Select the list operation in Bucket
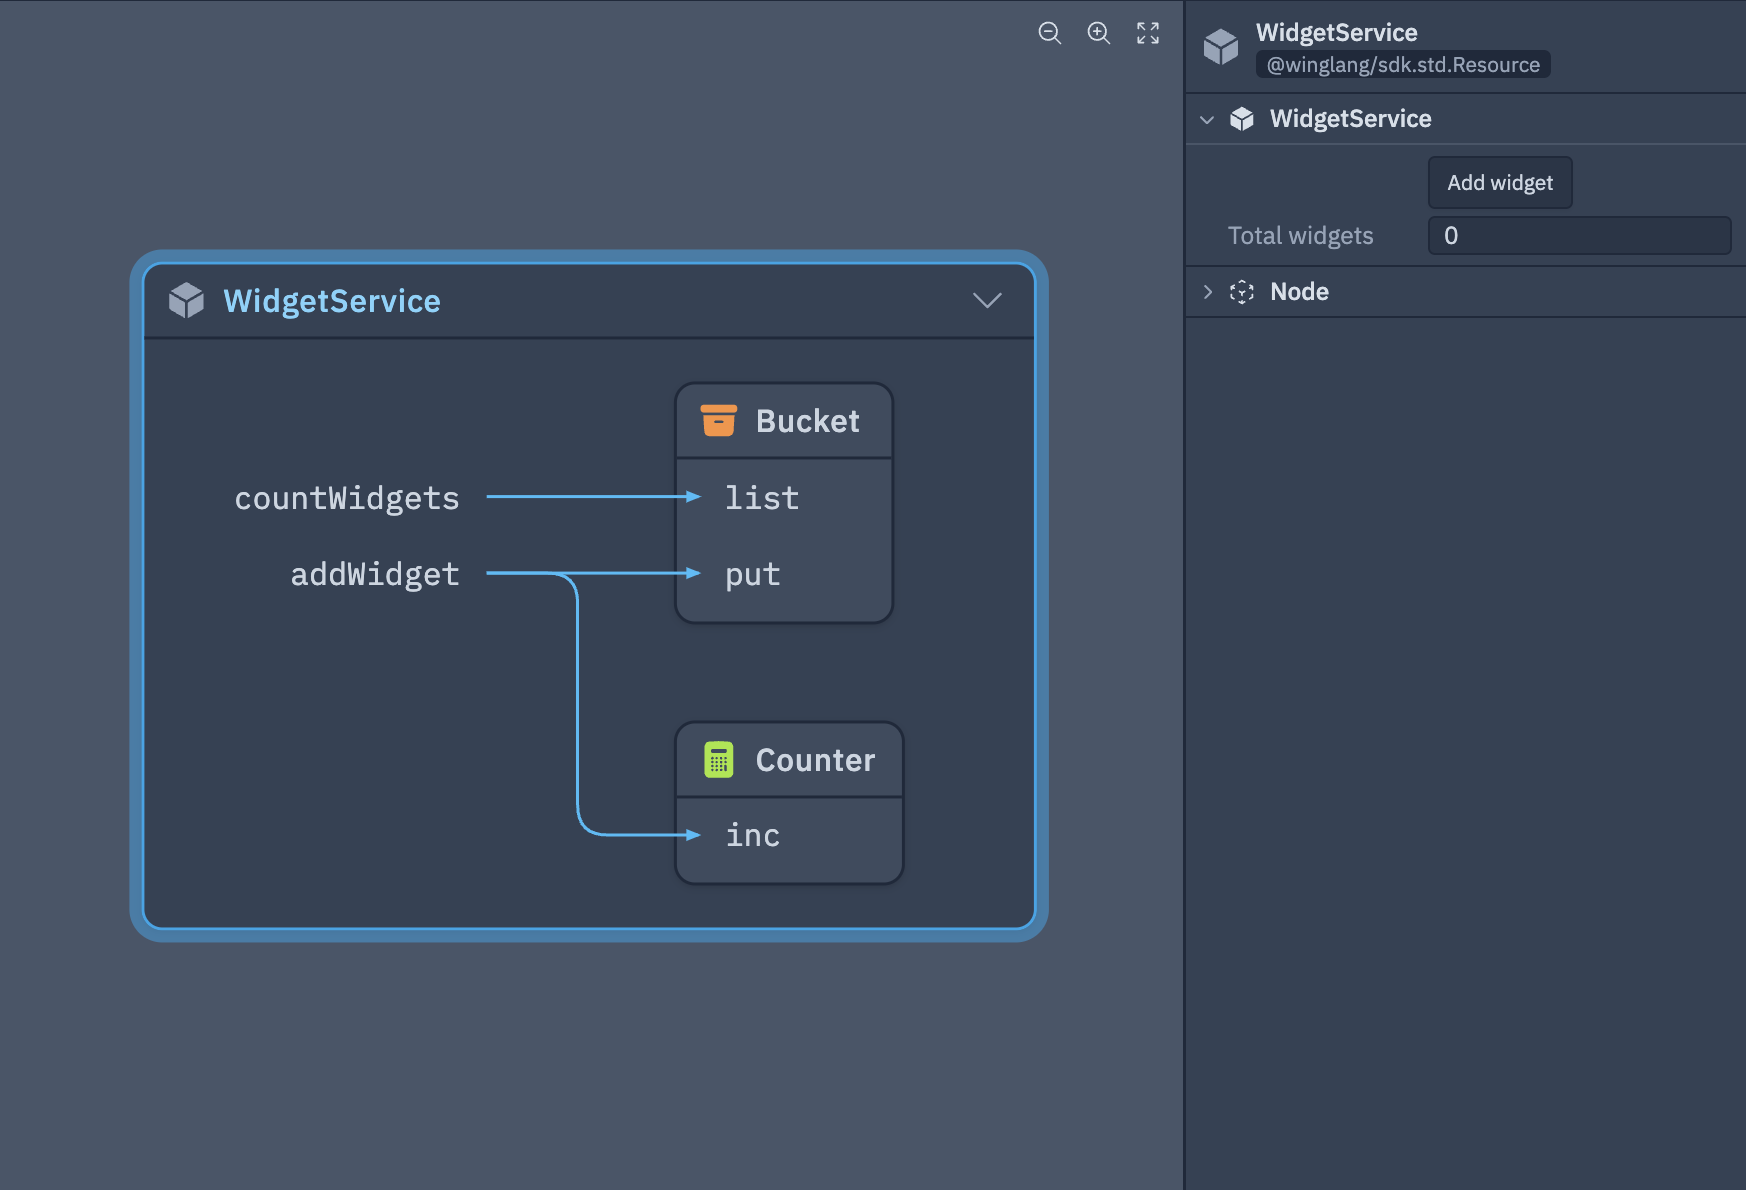 [761, 498]
